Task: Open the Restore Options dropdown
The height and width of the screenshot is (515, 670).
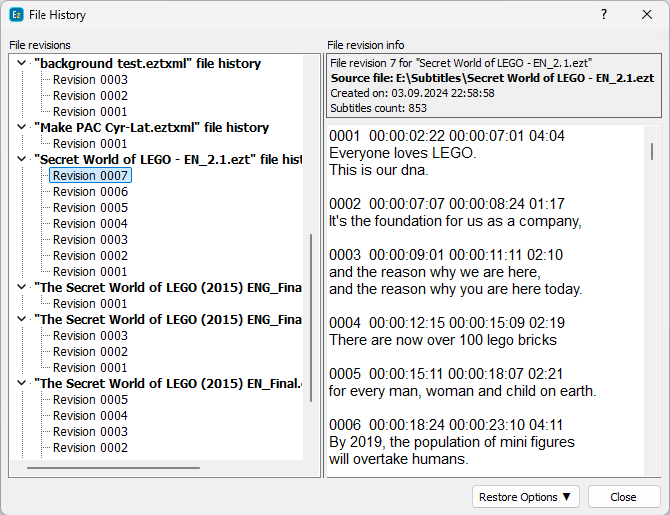Action: [x=525, y=497]
